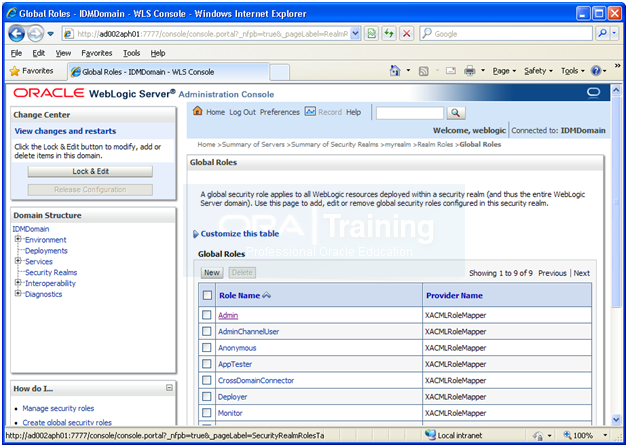Open the address bar URL dropdown

click(x=355, y=34)
